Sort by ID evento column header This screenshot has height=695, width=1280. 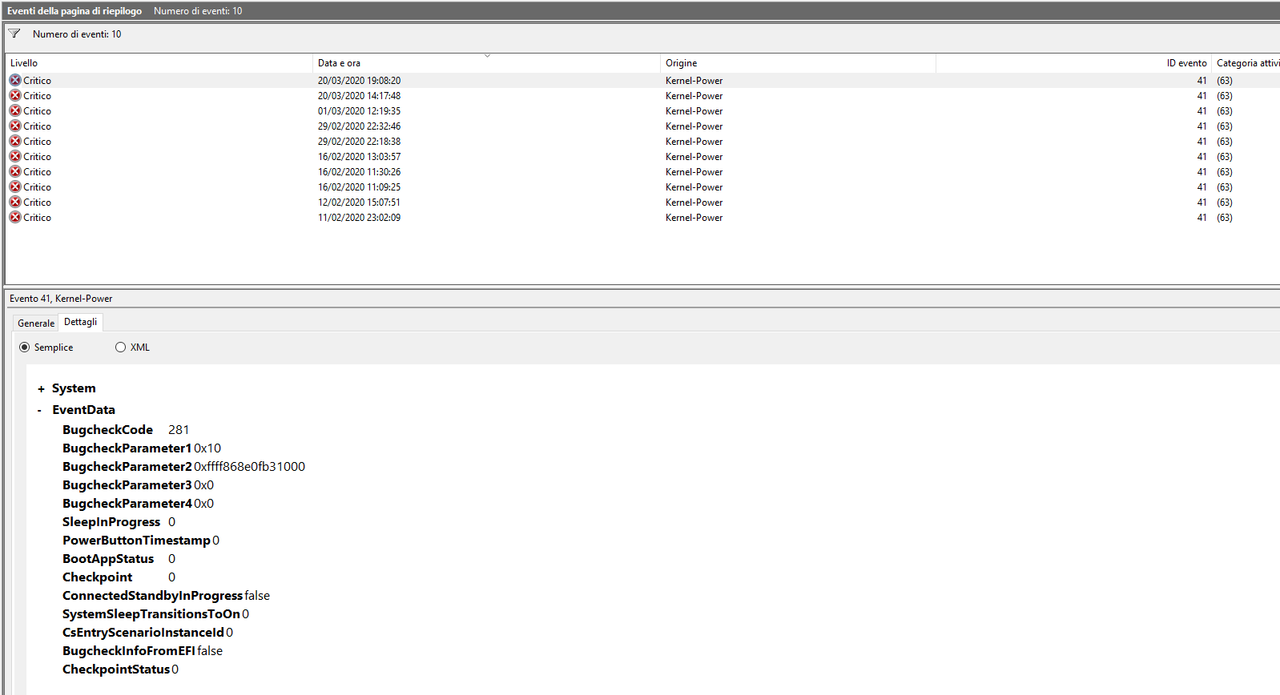(x=1073, y=63)
